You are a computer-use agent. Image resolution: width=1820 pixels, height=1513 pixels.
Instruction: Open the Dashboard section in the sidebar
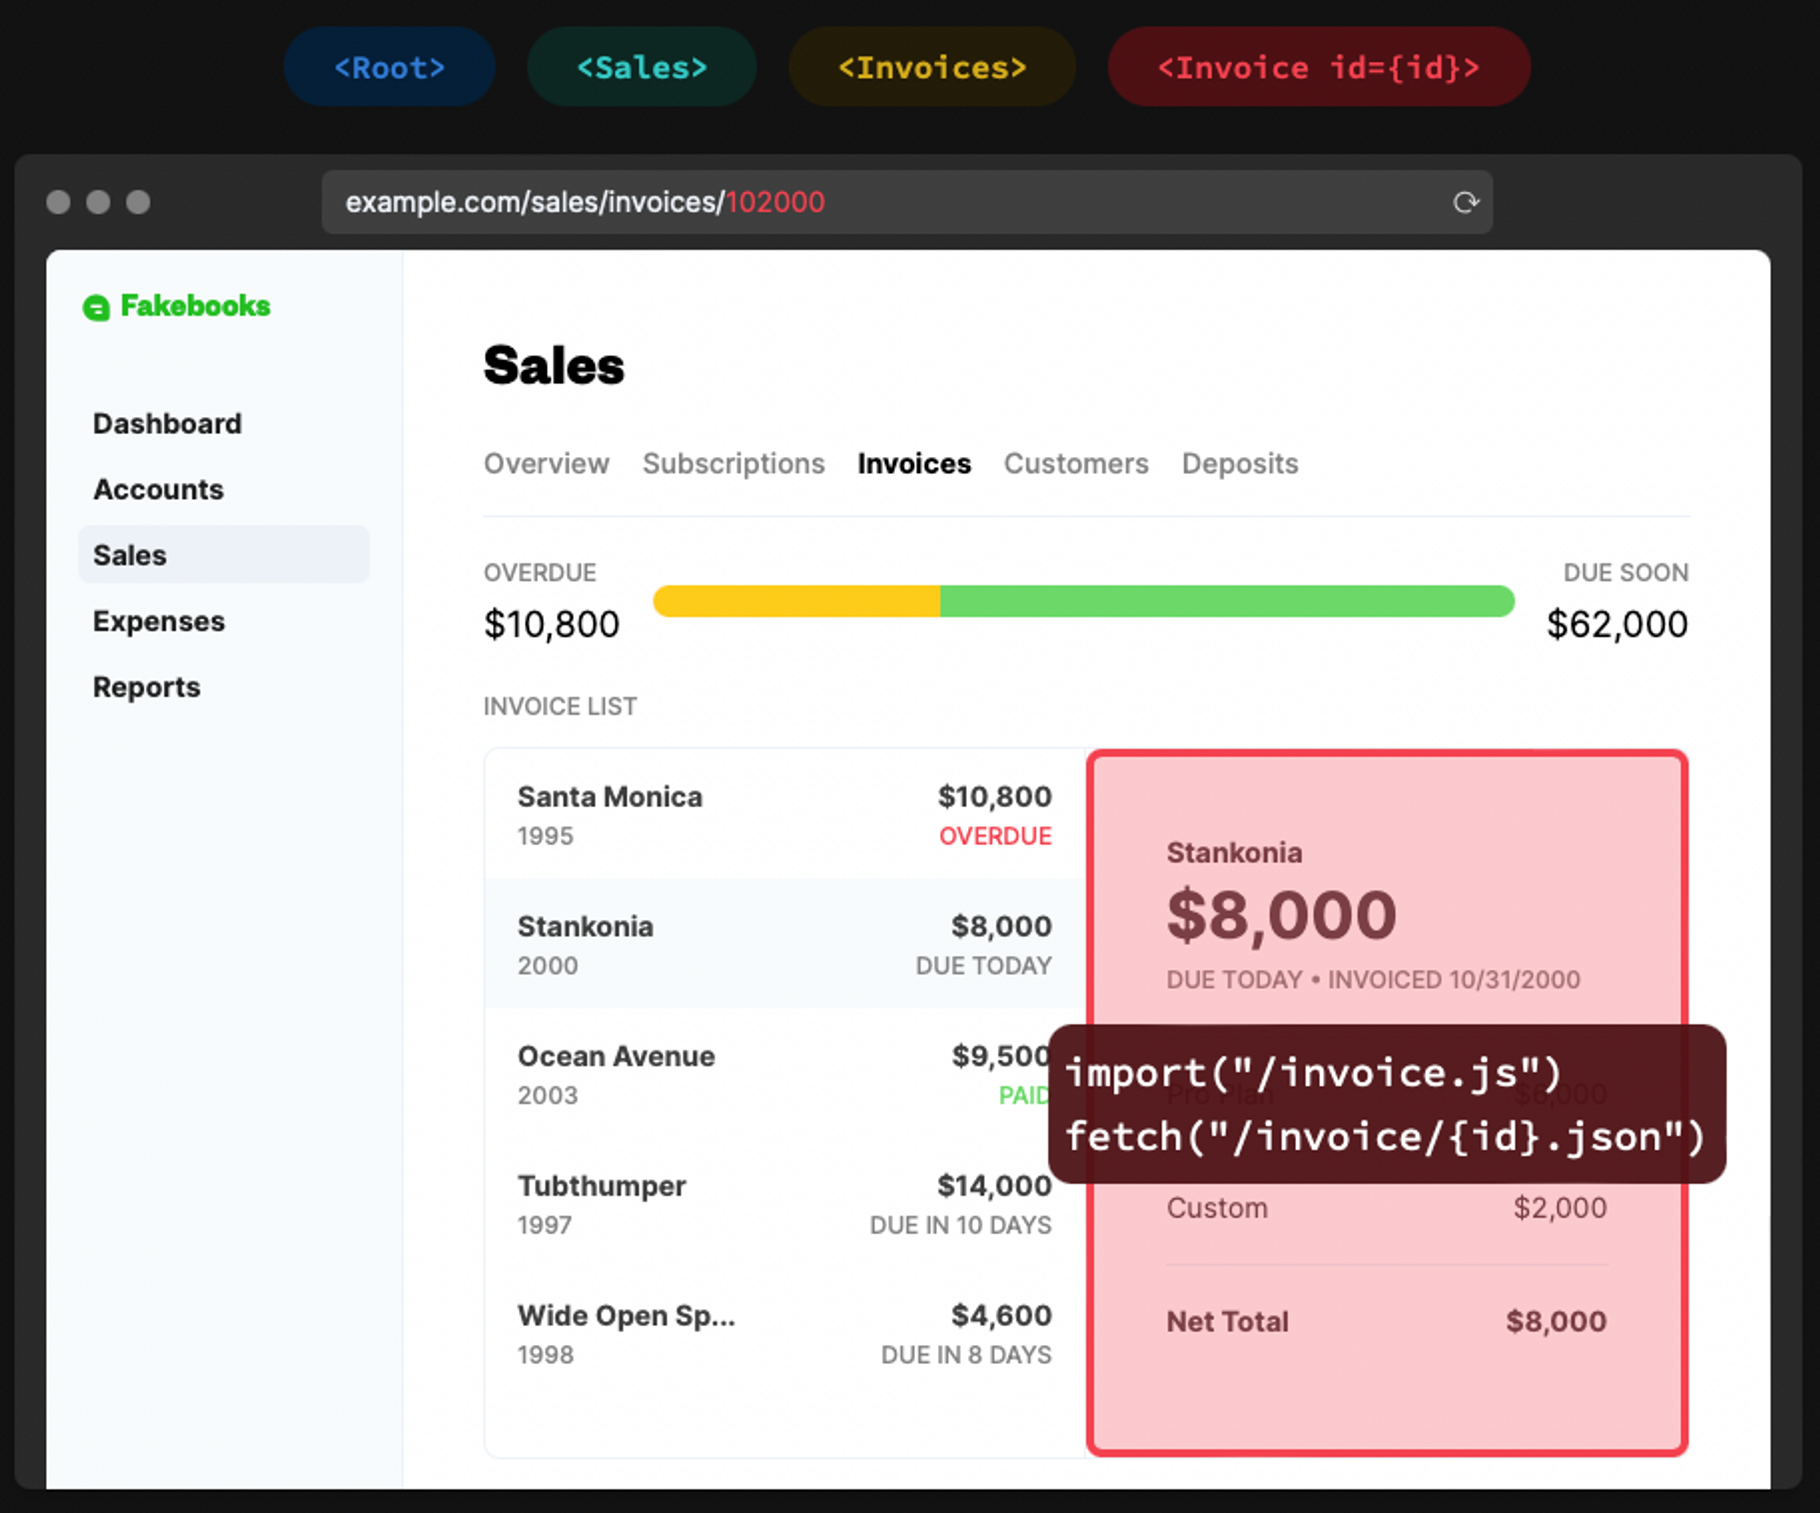166,423
